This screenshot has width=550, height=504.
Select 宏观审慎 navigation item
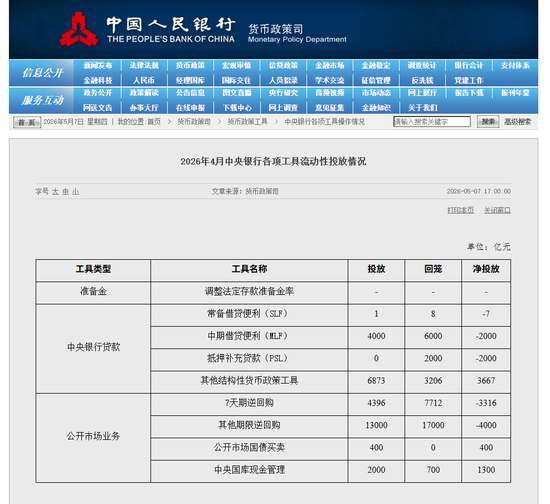236,66
